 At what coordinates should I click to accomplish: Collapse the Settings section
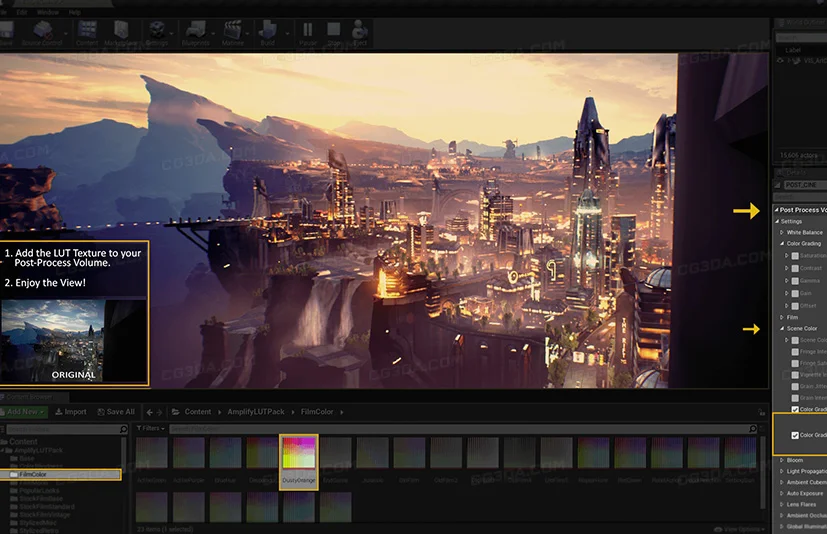[x=777, y=221]
